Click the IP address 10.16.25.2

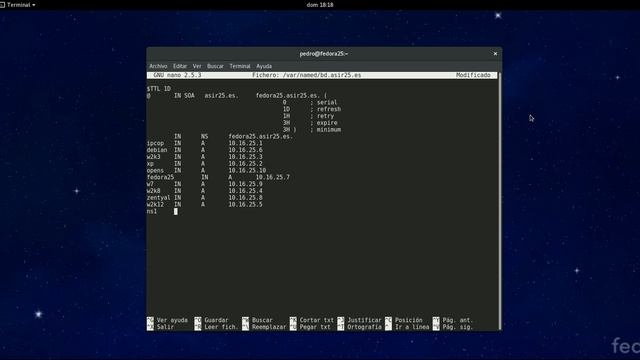[245, 164]
